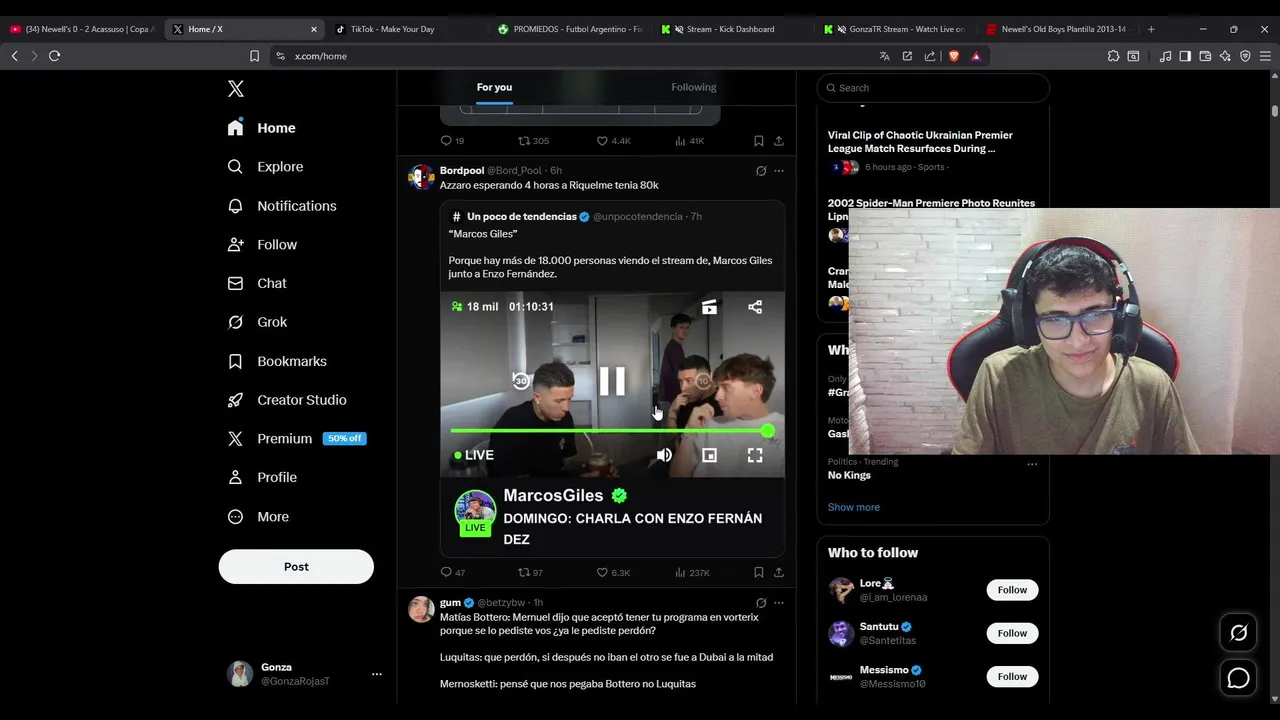Follow the Lore account
The image size is (1280, 720).
point(1012,590)
